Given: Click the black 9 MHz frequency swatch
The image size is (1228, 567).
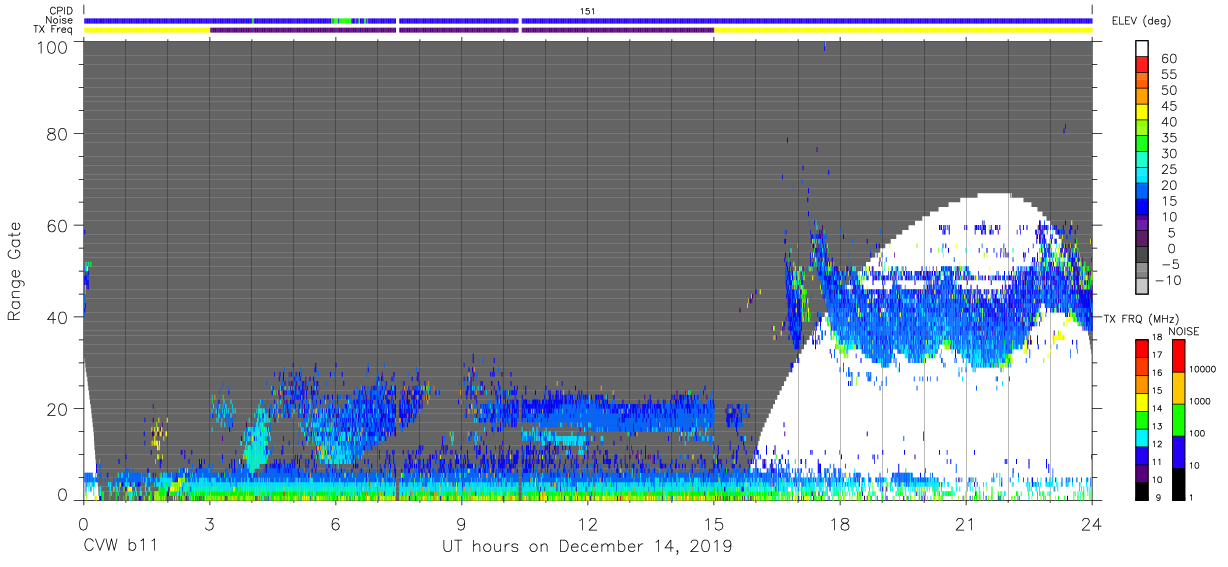Looking at the screenshot, I should (1143, 490).
